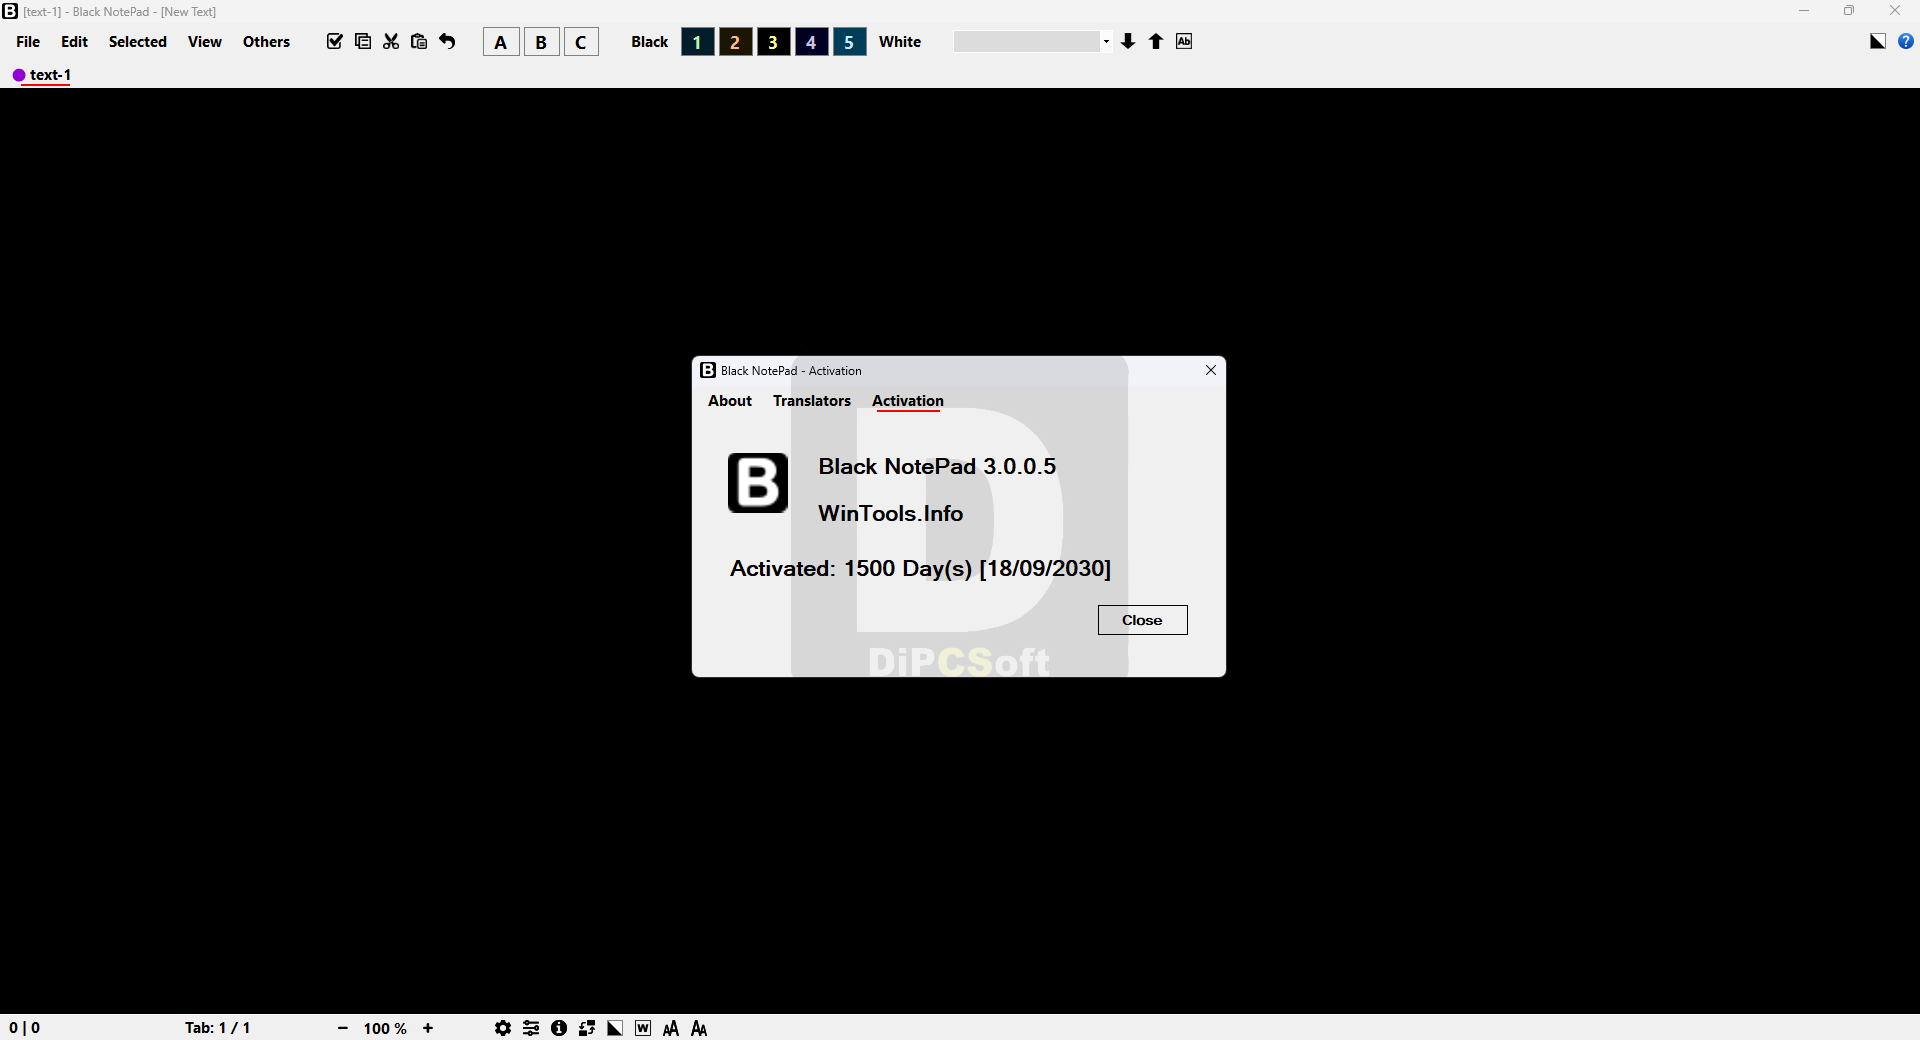This screenshot has width=1920, height=1040.
Task: Click the 0 | 0 cursor position indicator
Action: pyautogui.click(x=24, y=1028)
